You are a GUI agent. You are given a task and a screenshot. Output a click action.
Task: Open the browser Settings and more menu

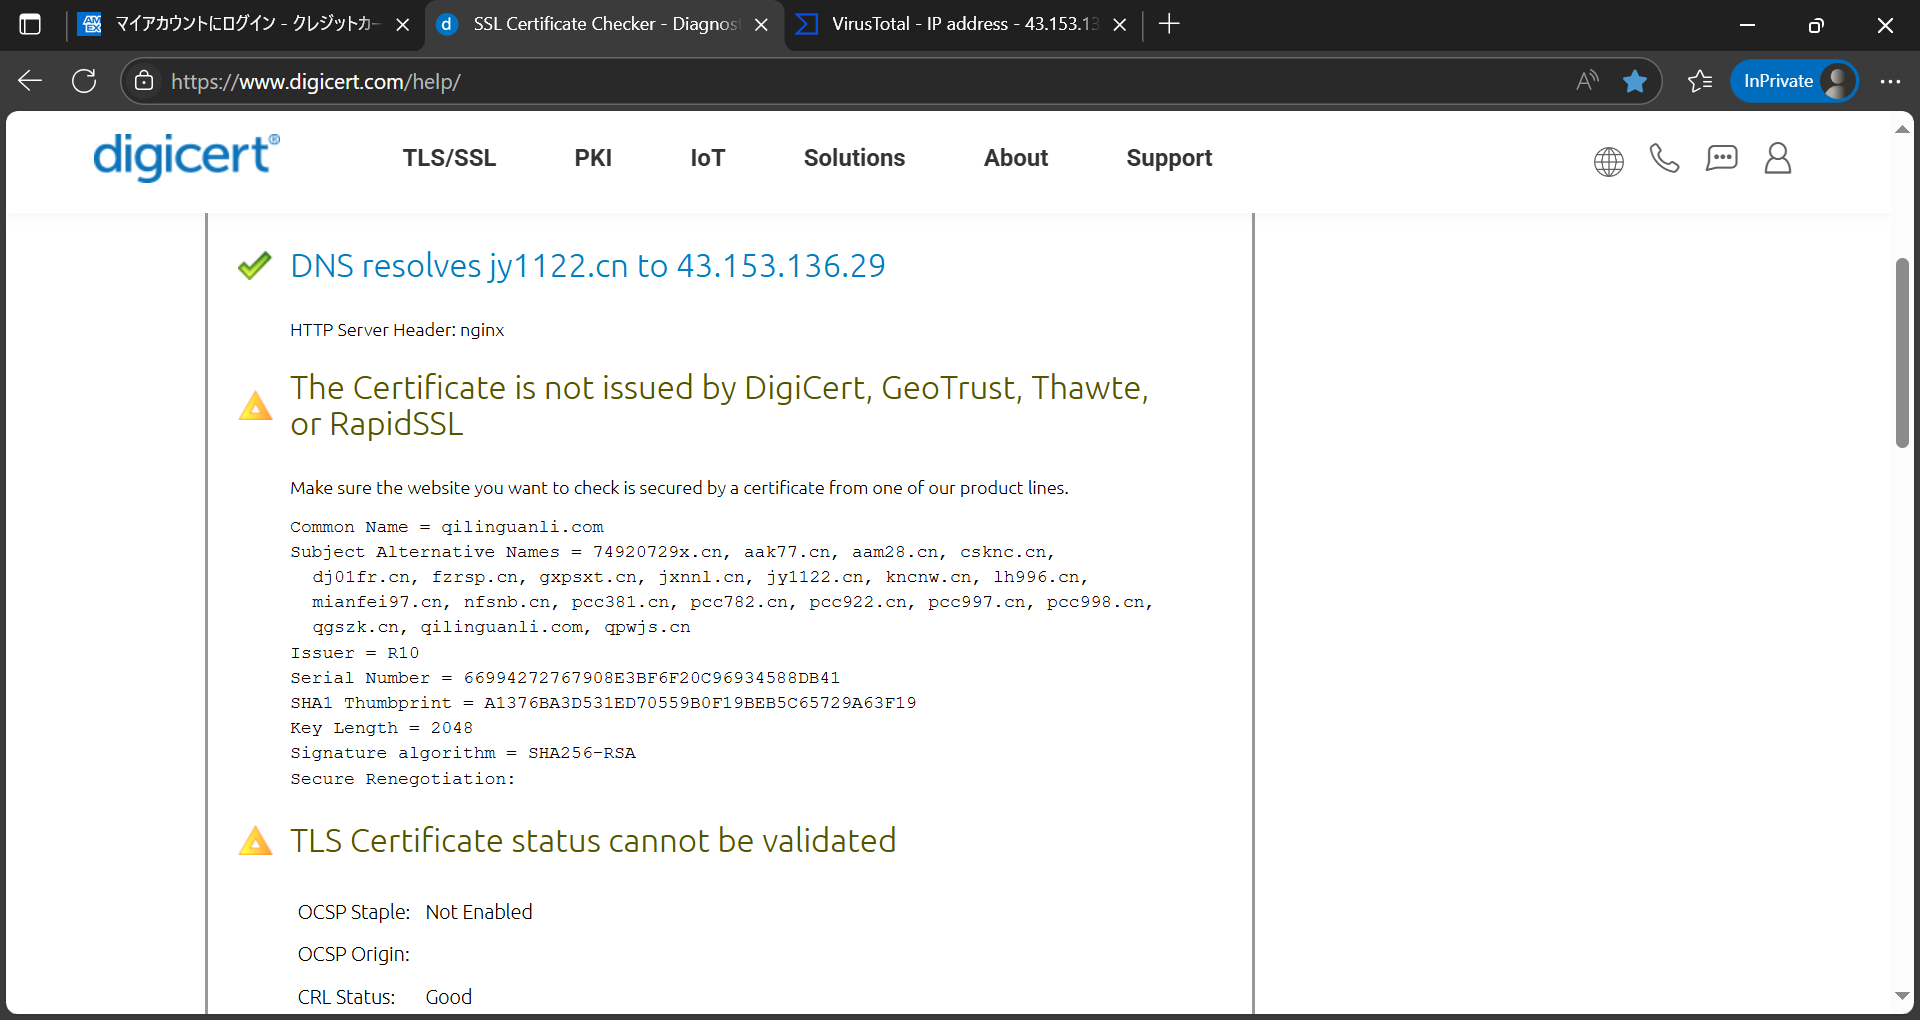coord(1890,81)
